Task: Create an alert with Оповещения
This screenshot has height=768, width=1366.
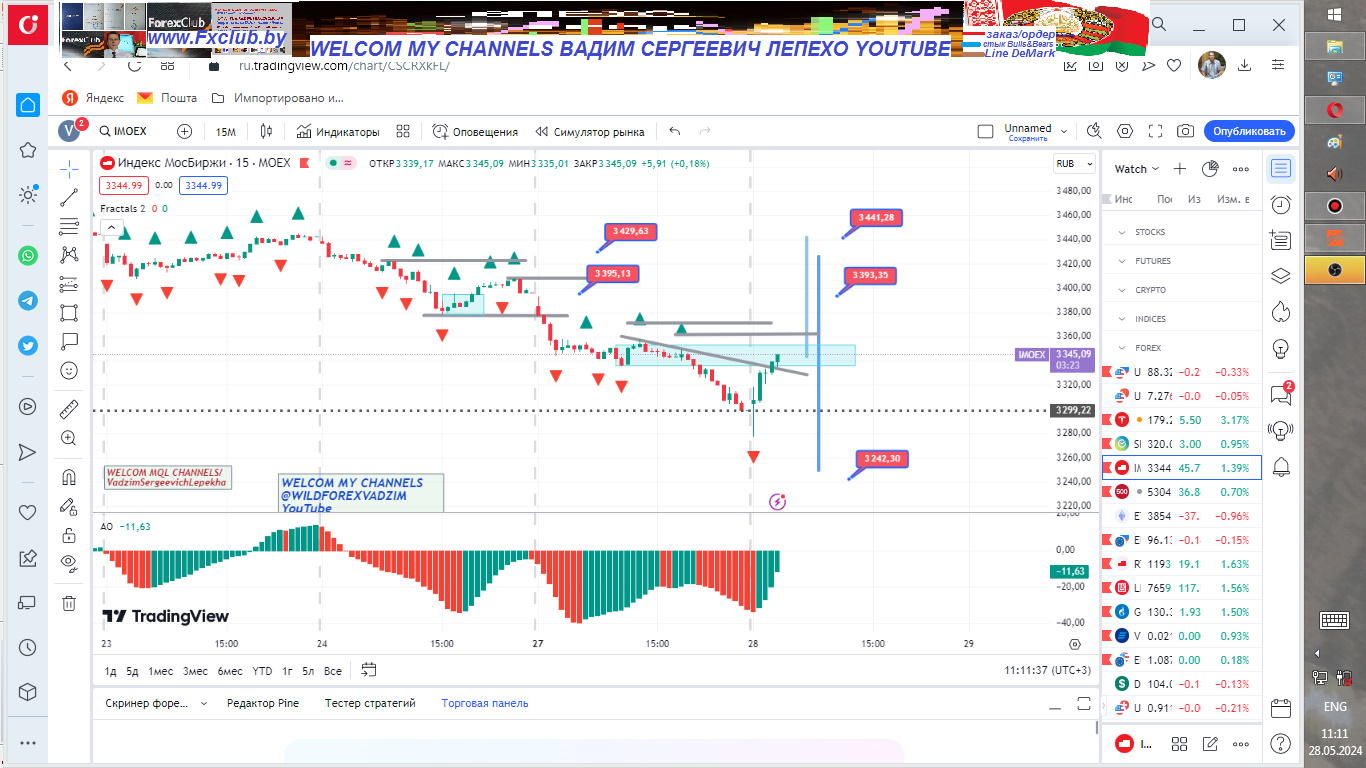Action: 475,131
